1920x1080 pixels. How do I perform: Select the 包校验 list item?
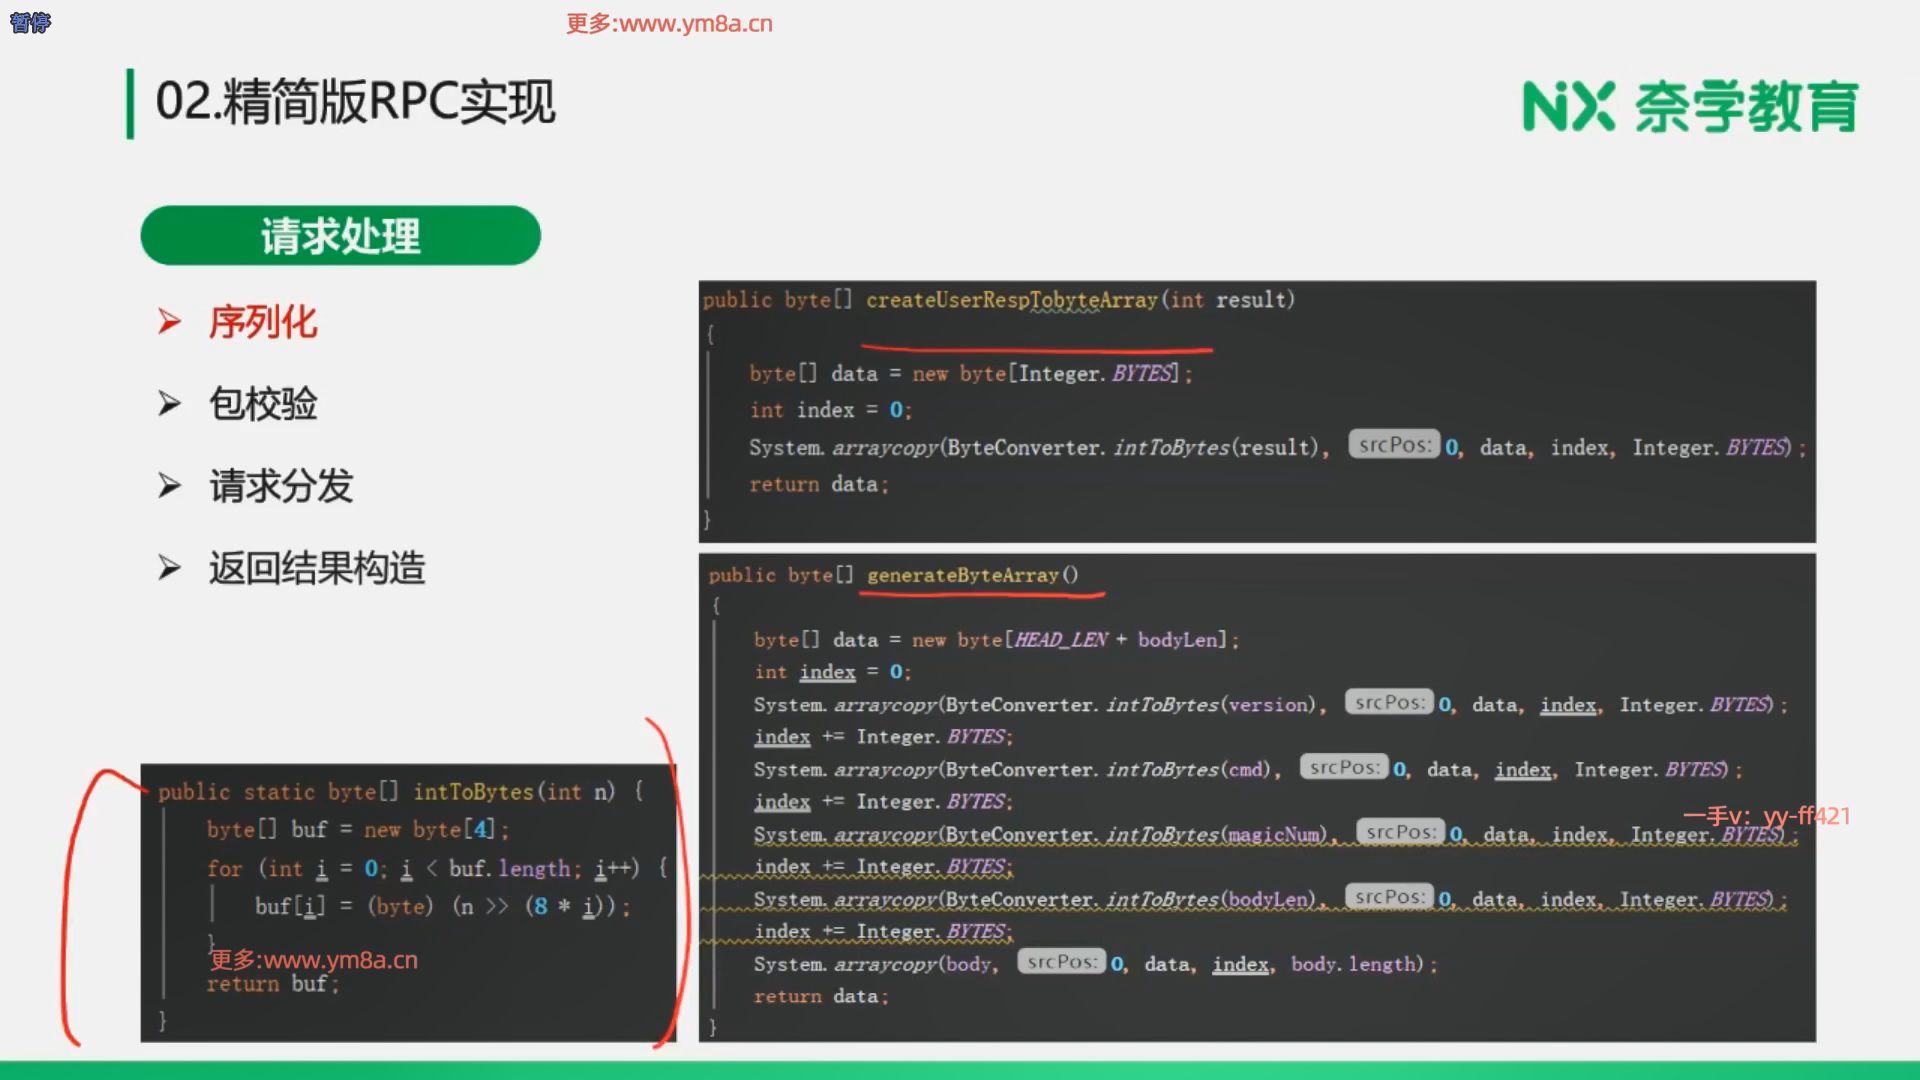point(262,404)
